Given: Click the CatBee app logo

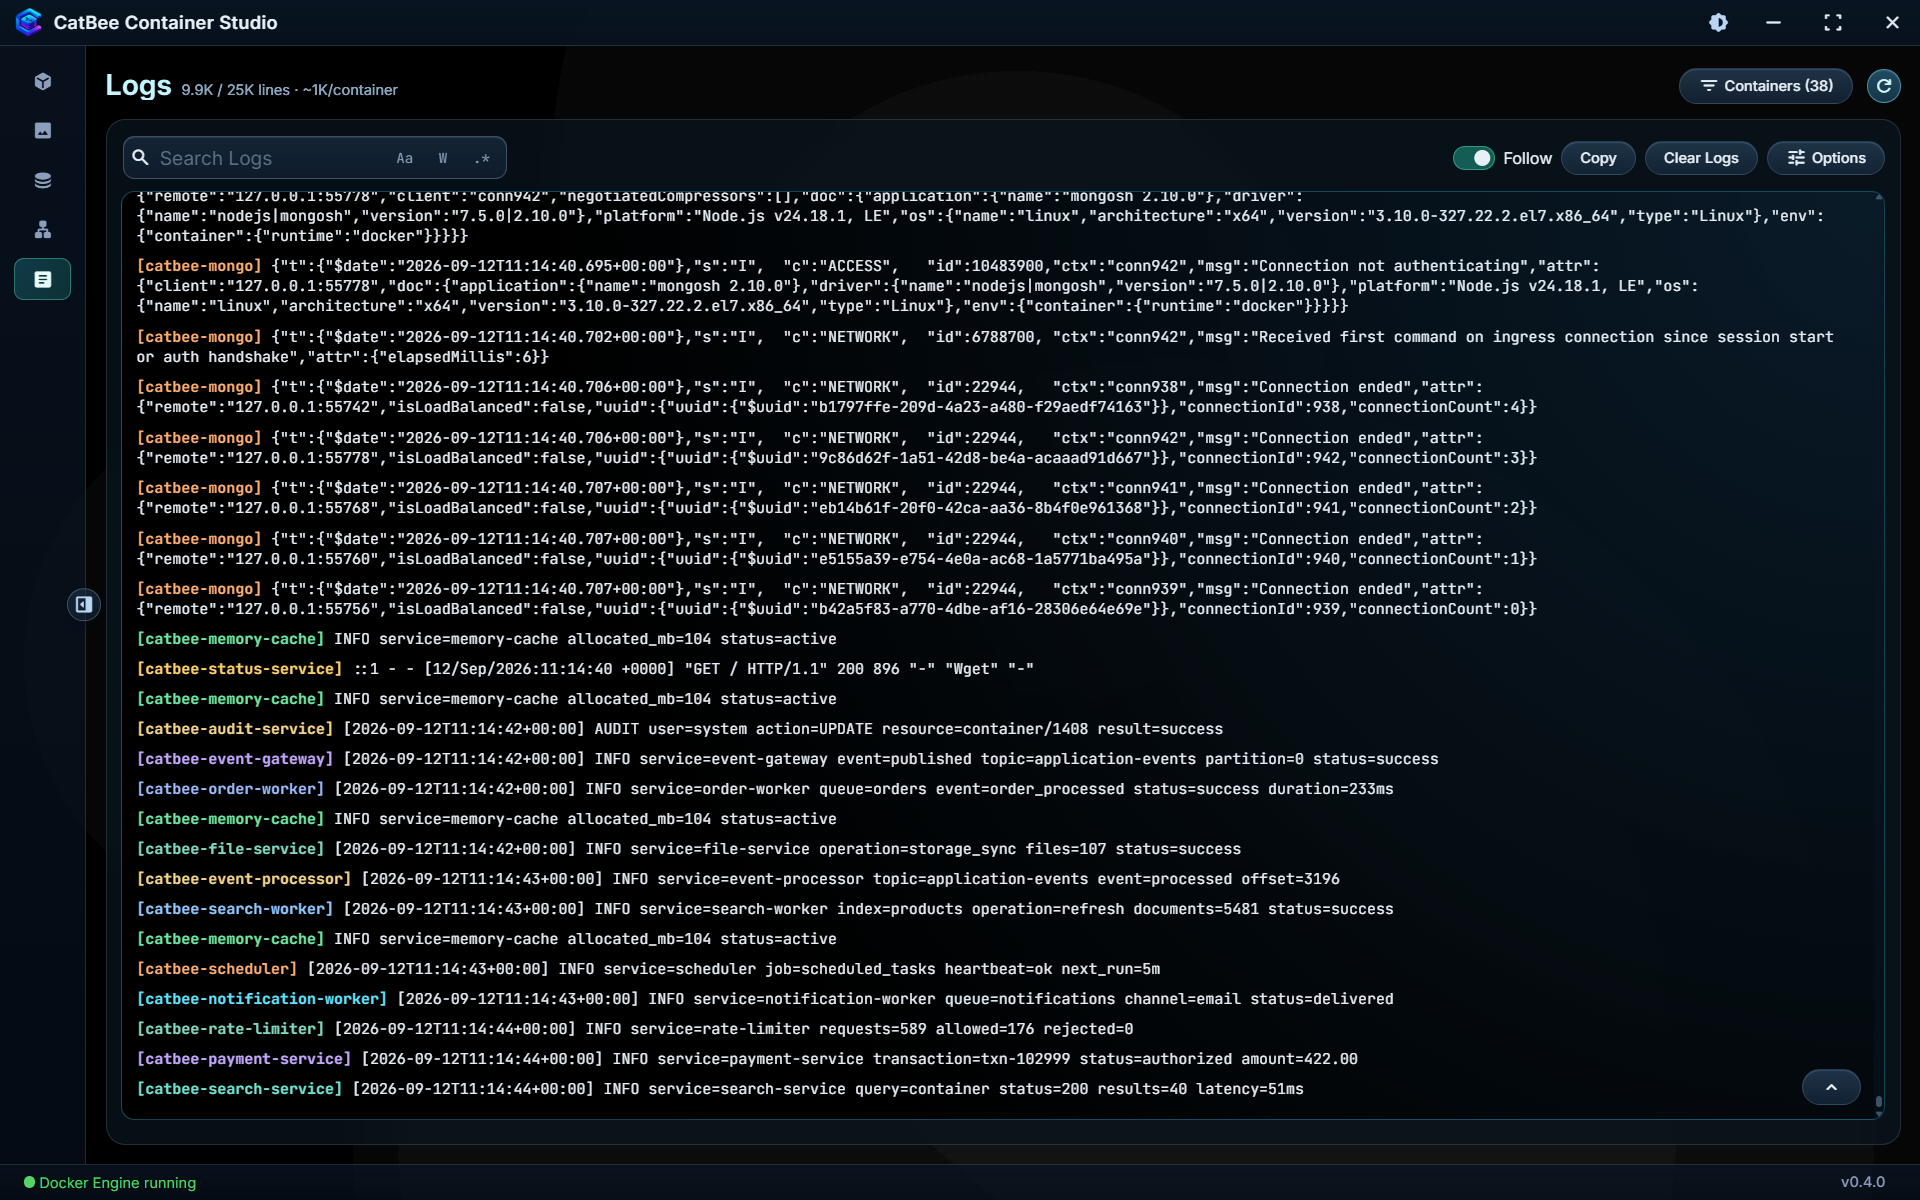Looking at the screenshot, I should [x=29, y=22].
